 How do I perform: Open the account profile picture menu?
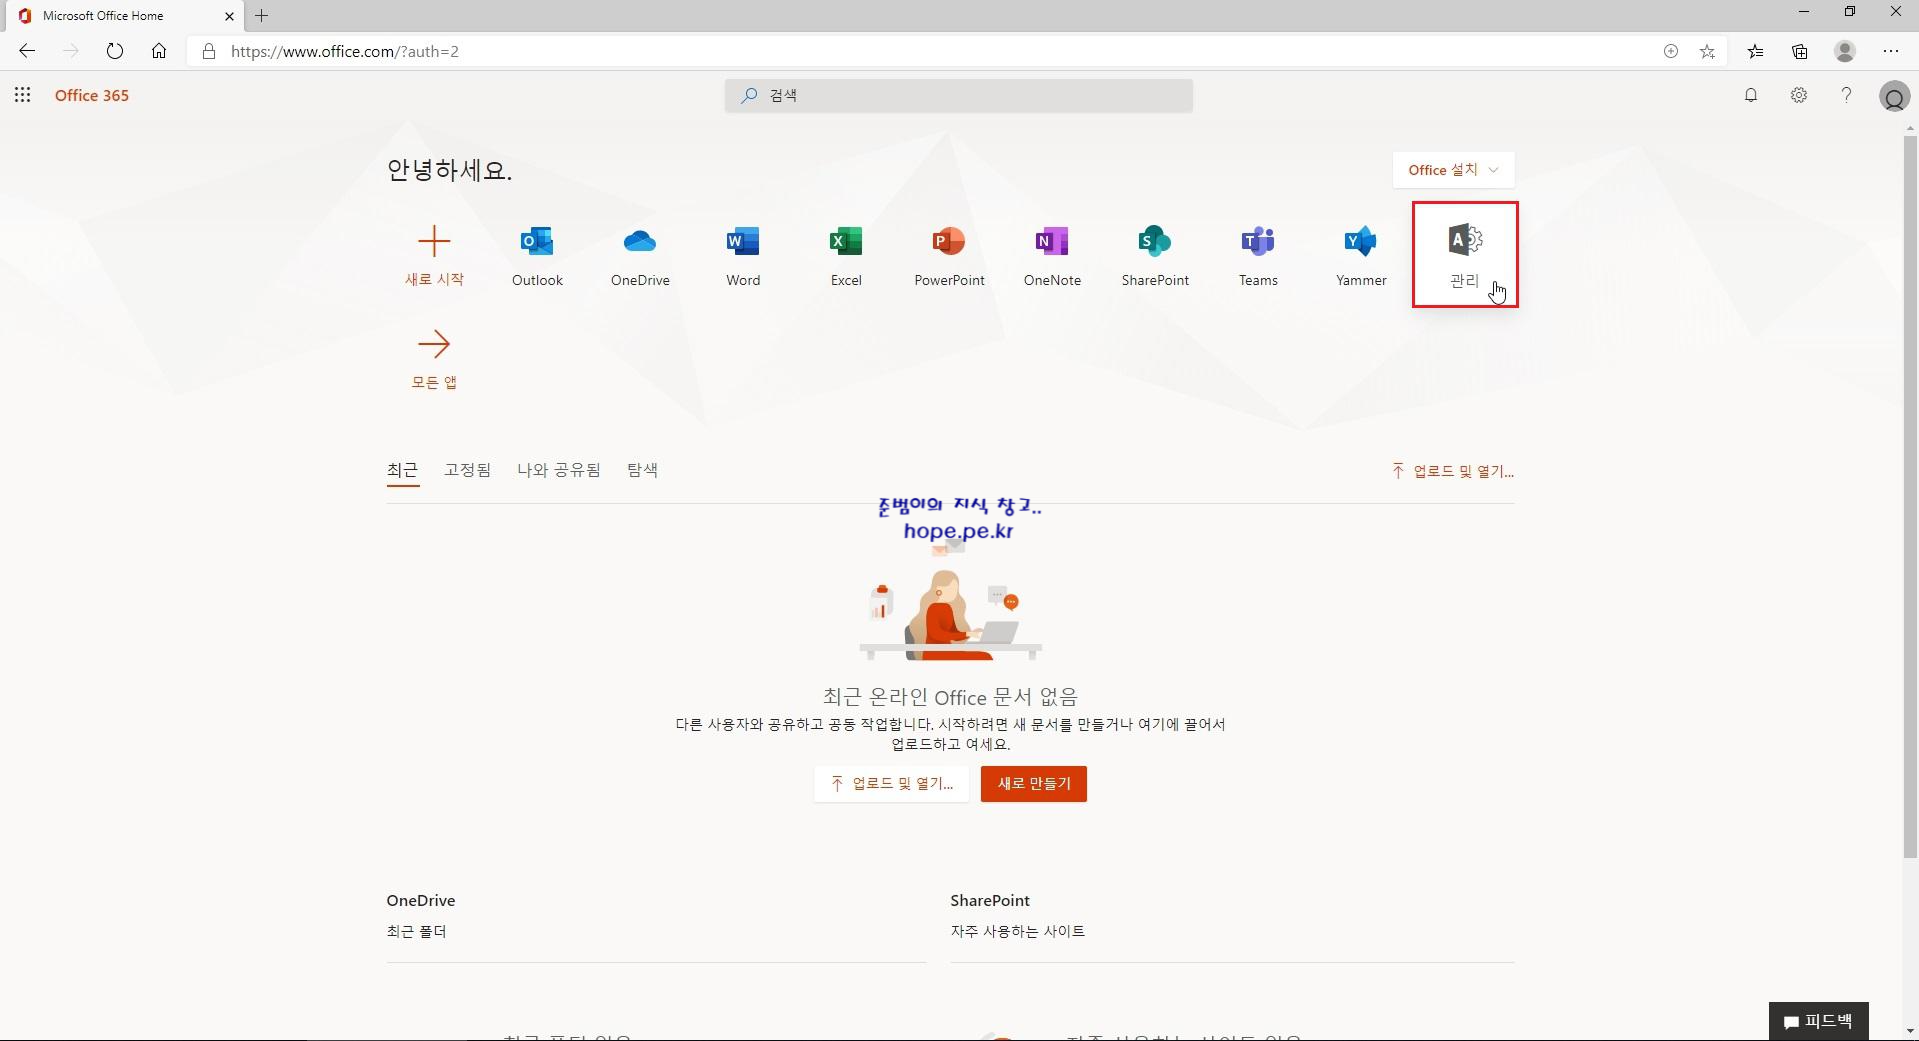1894,96
